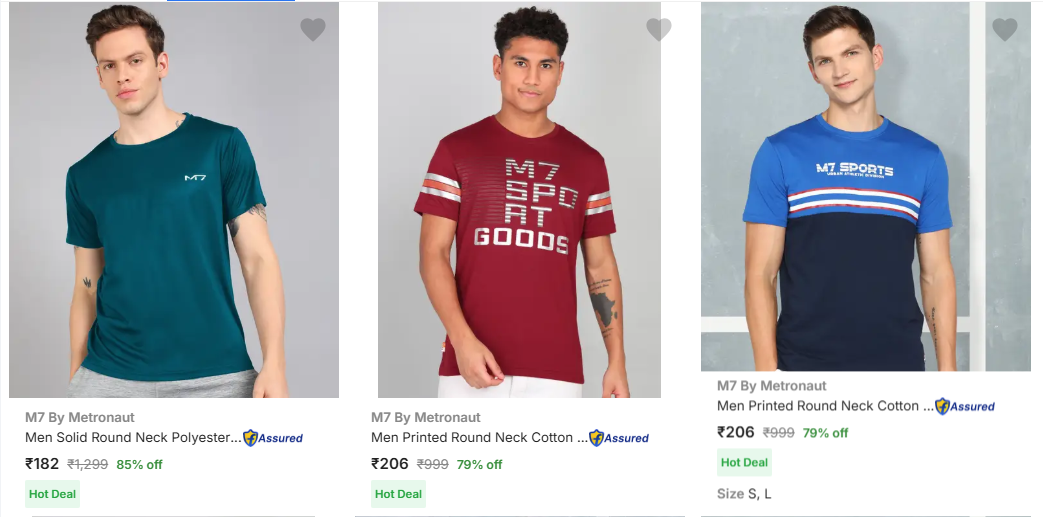The image size is (1043, 517).
Task: Click the Assured badge on the blue t-shirt
Action: 965,406
